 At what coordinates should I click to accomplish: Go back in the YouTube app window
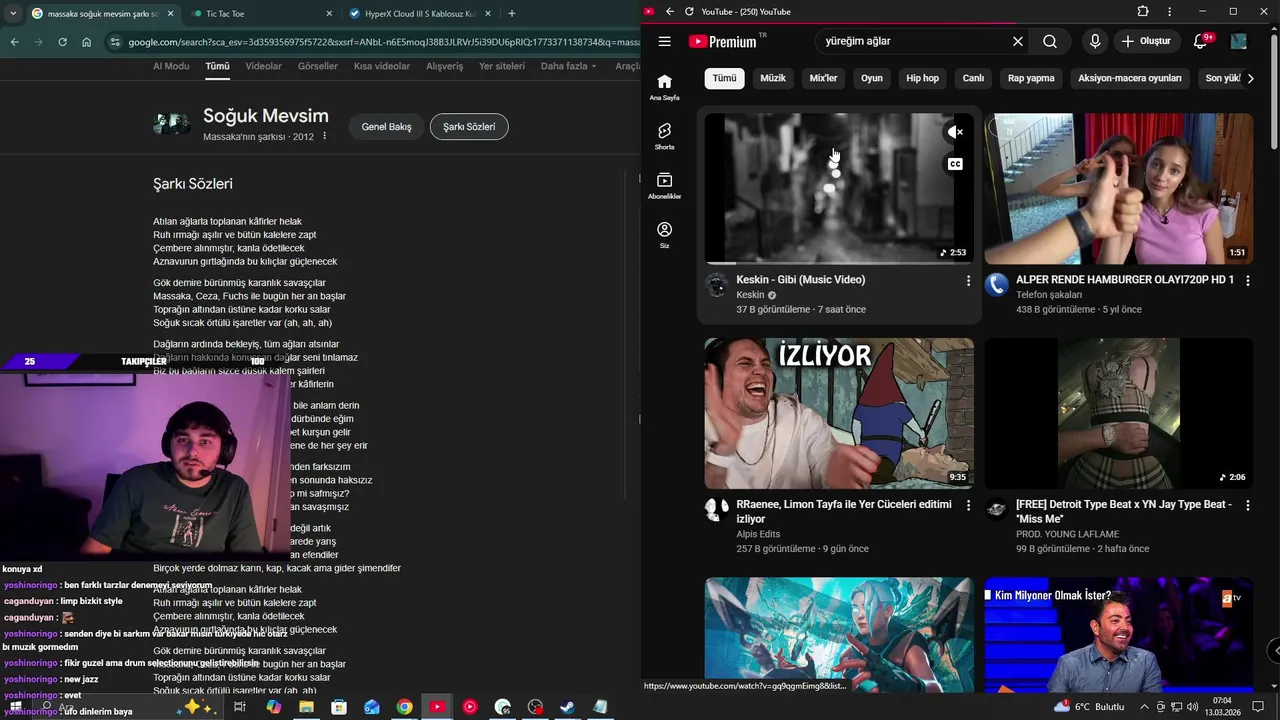(670, 11)
